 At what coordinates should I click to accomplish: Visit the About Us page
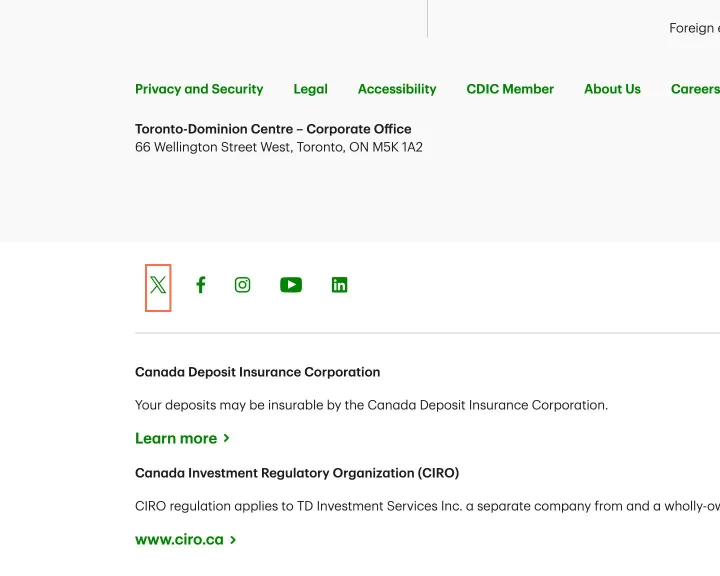coord(612,89)
